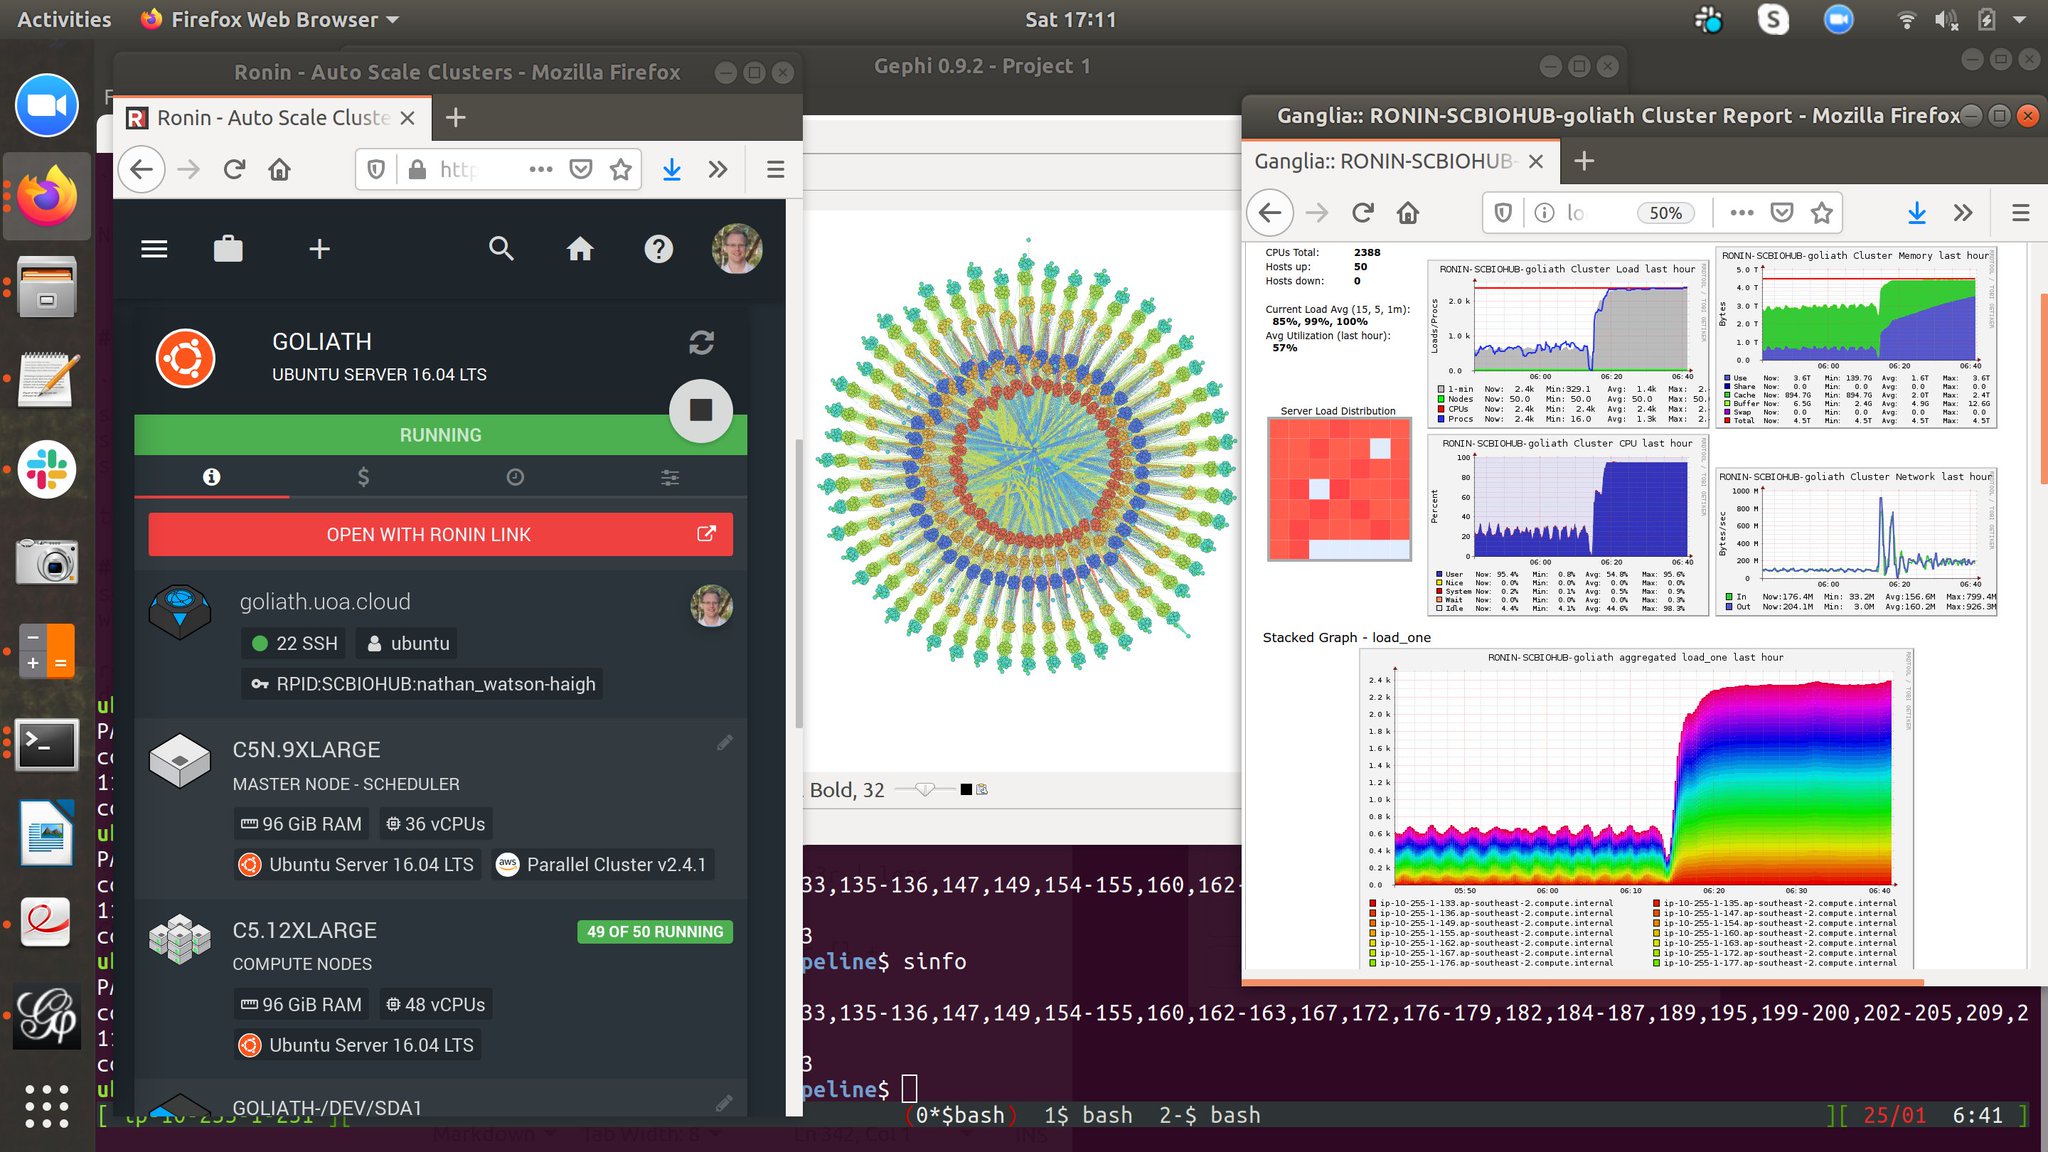Click the 50% zoom indicator in Ganglia URL bar
This screenshot has width=2048, height=1152.
(1666, 213)
